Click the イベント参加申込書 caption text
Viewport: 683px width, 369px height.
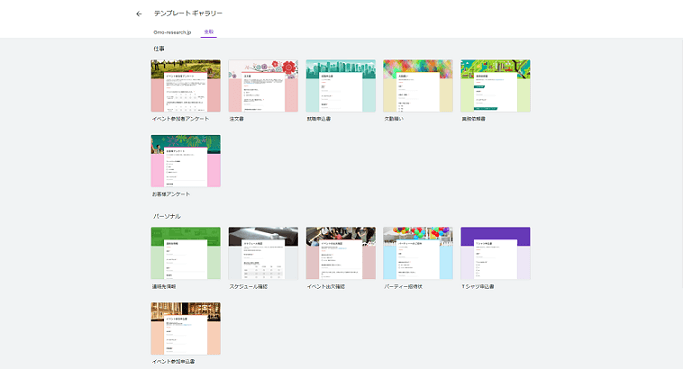[173, 362]
